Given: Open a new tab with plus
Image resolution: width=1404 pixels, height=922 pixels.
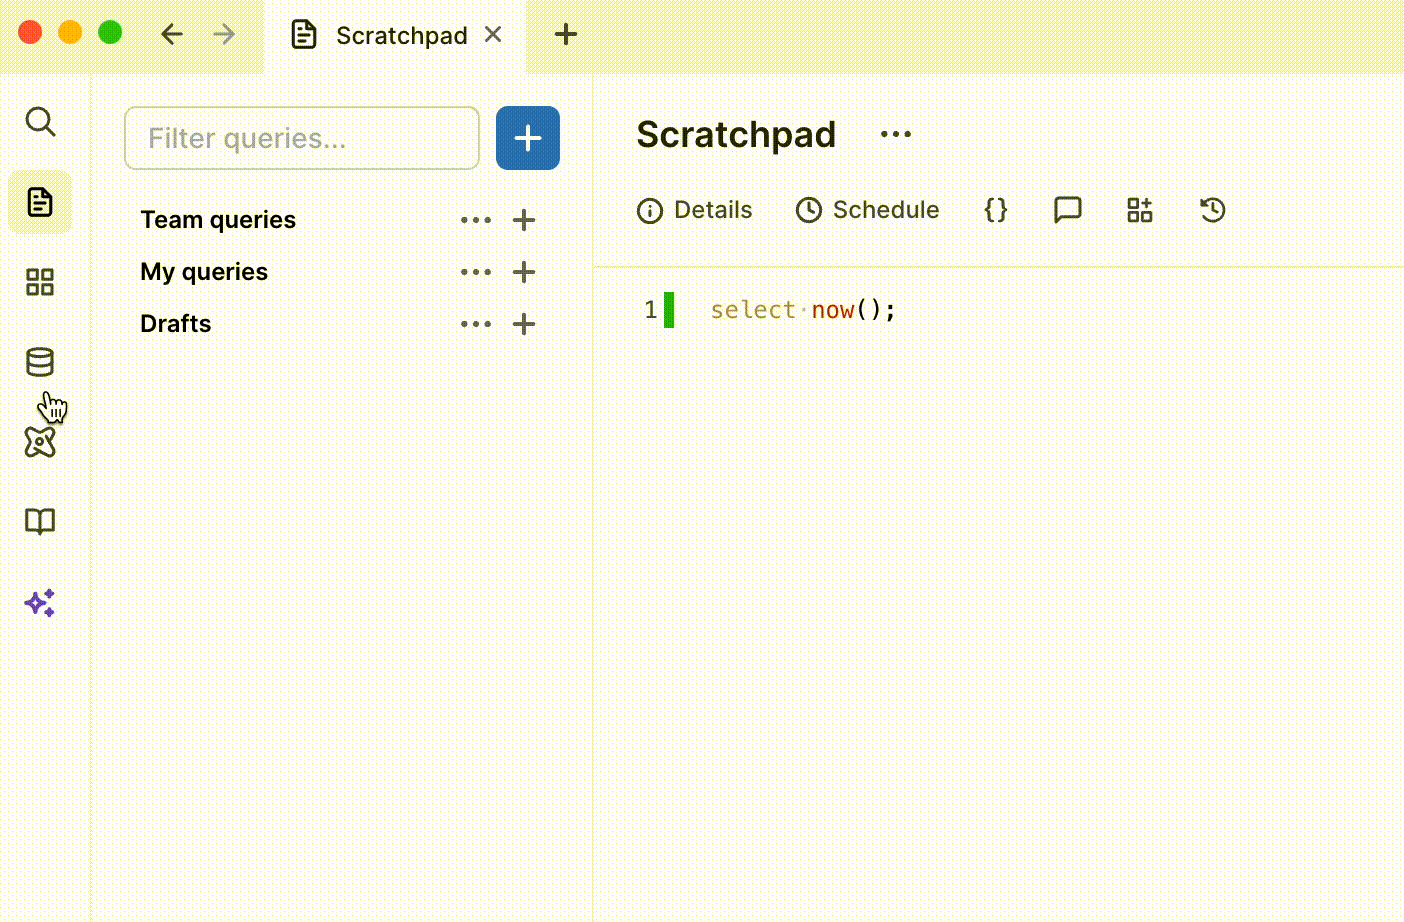Looking at the screenshot, I should [x=566, y=35].
